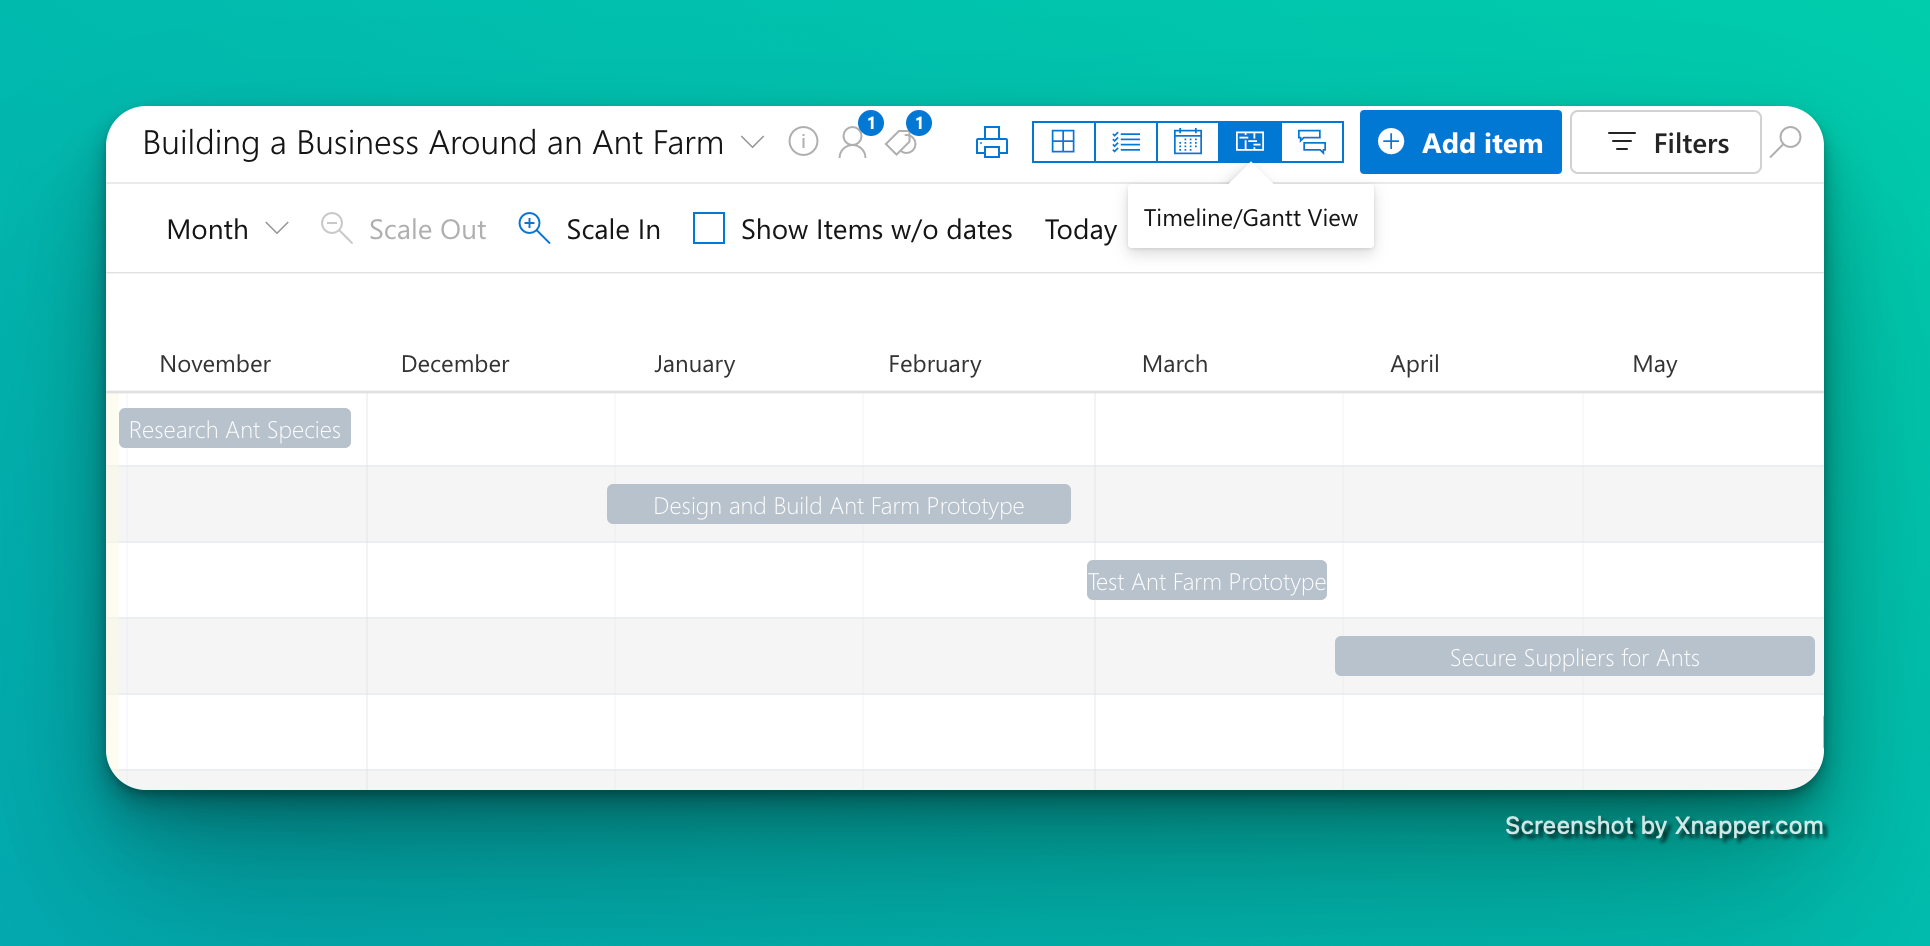Click the Add item button
The height and width of the screenshot is (946, 1930).
(1460, 142)
